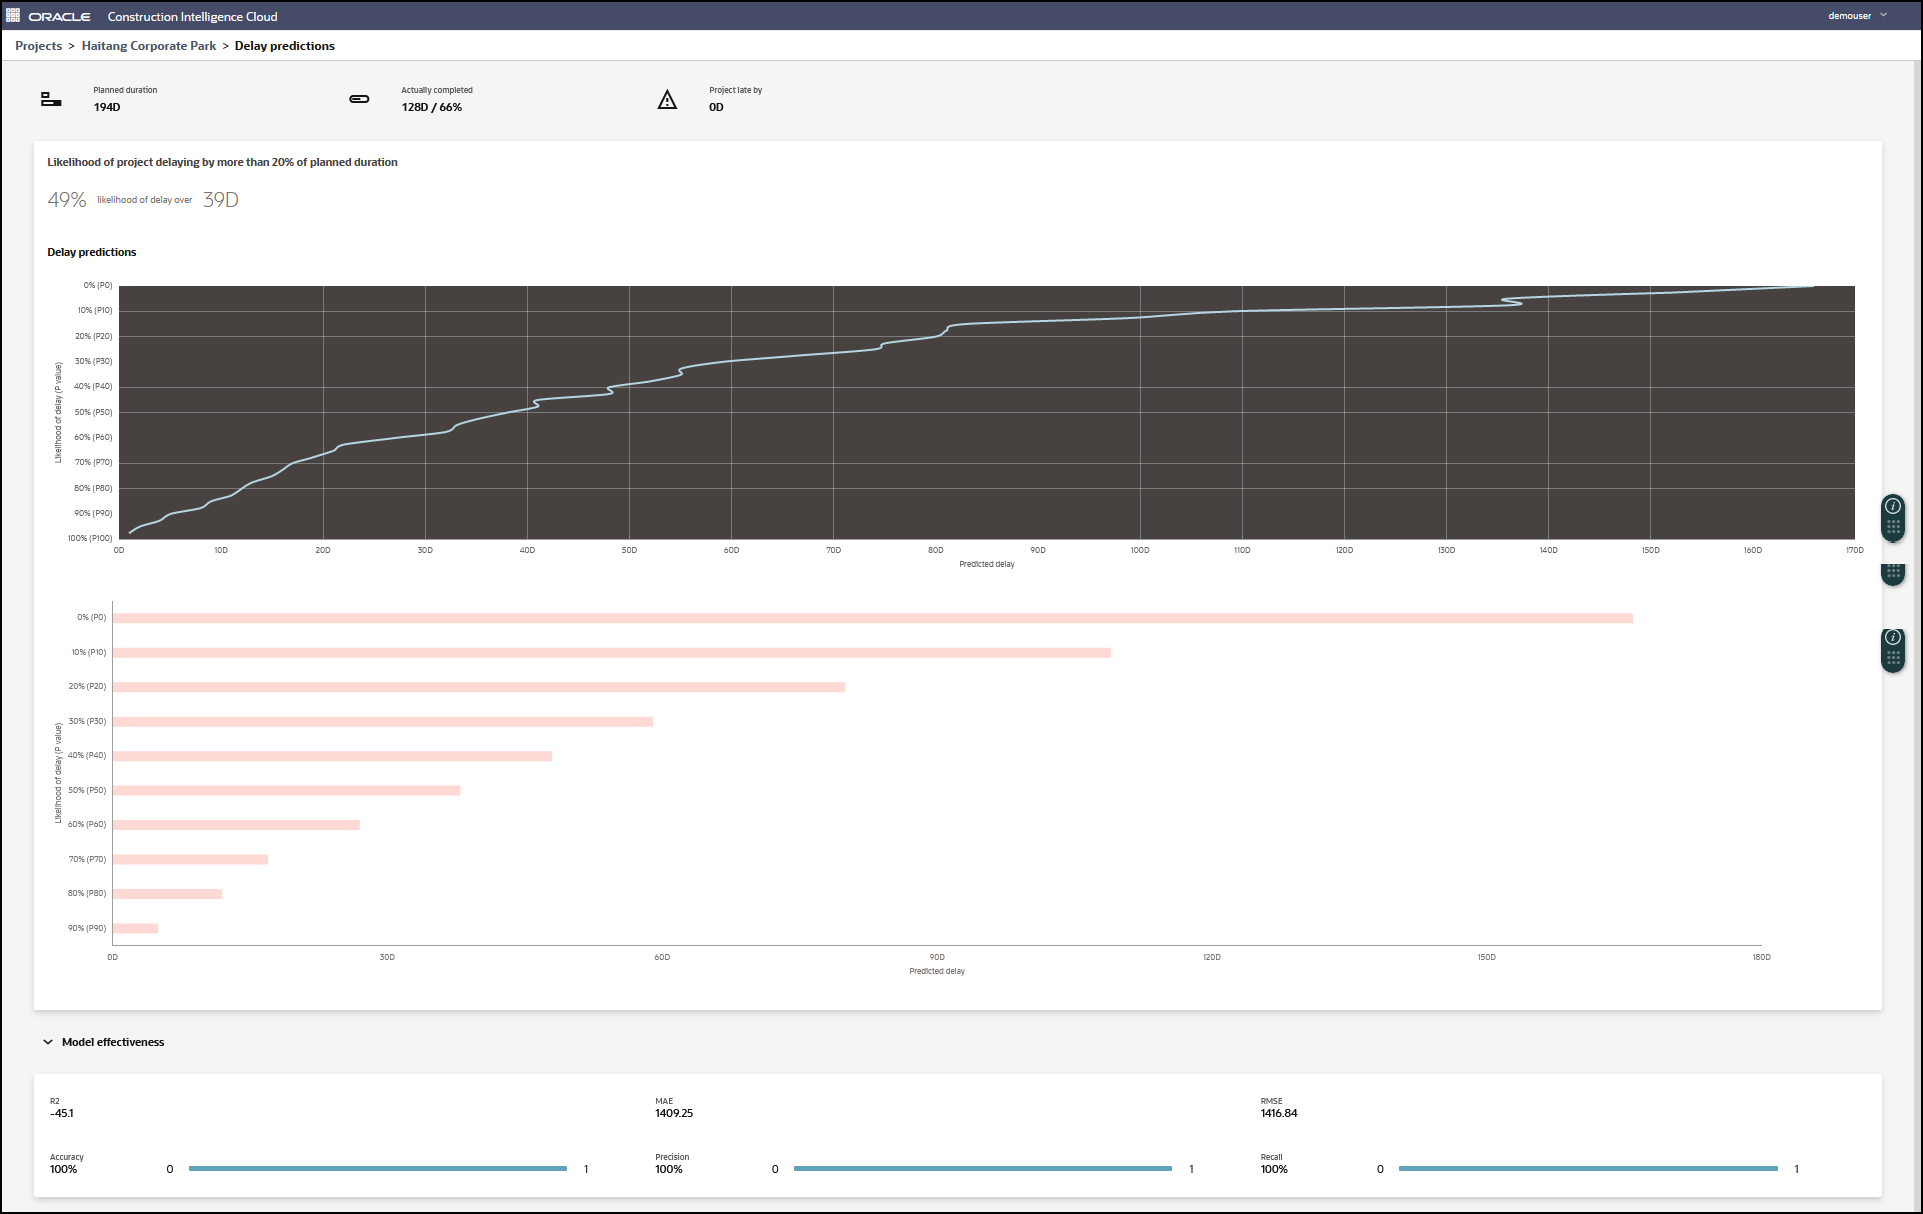Click grid dots handle beside bar chart
The width and height of the screenshot is (1923, 1214).
pos(1892,658)
